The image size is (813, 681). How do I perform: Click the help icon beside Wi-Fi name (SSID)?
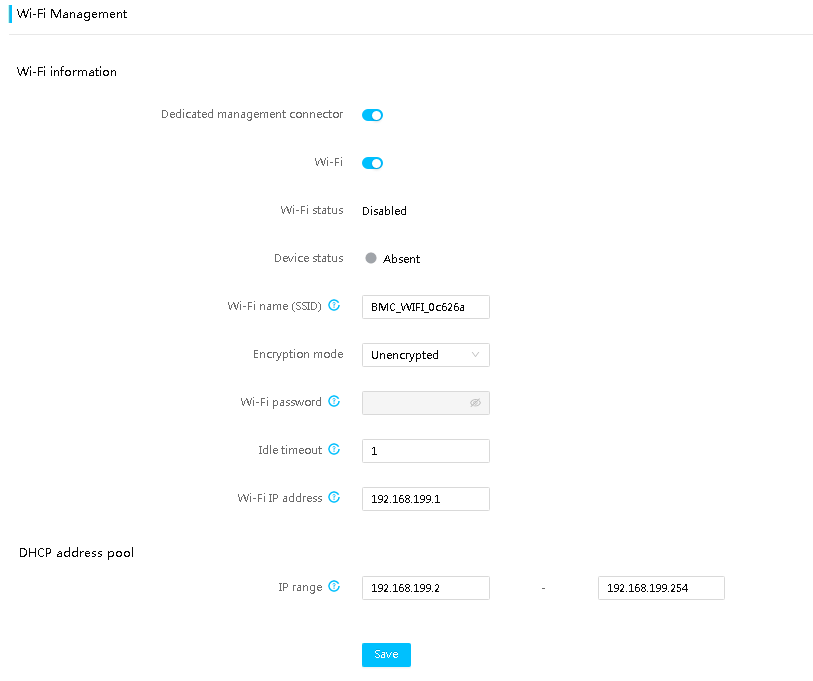334,305
